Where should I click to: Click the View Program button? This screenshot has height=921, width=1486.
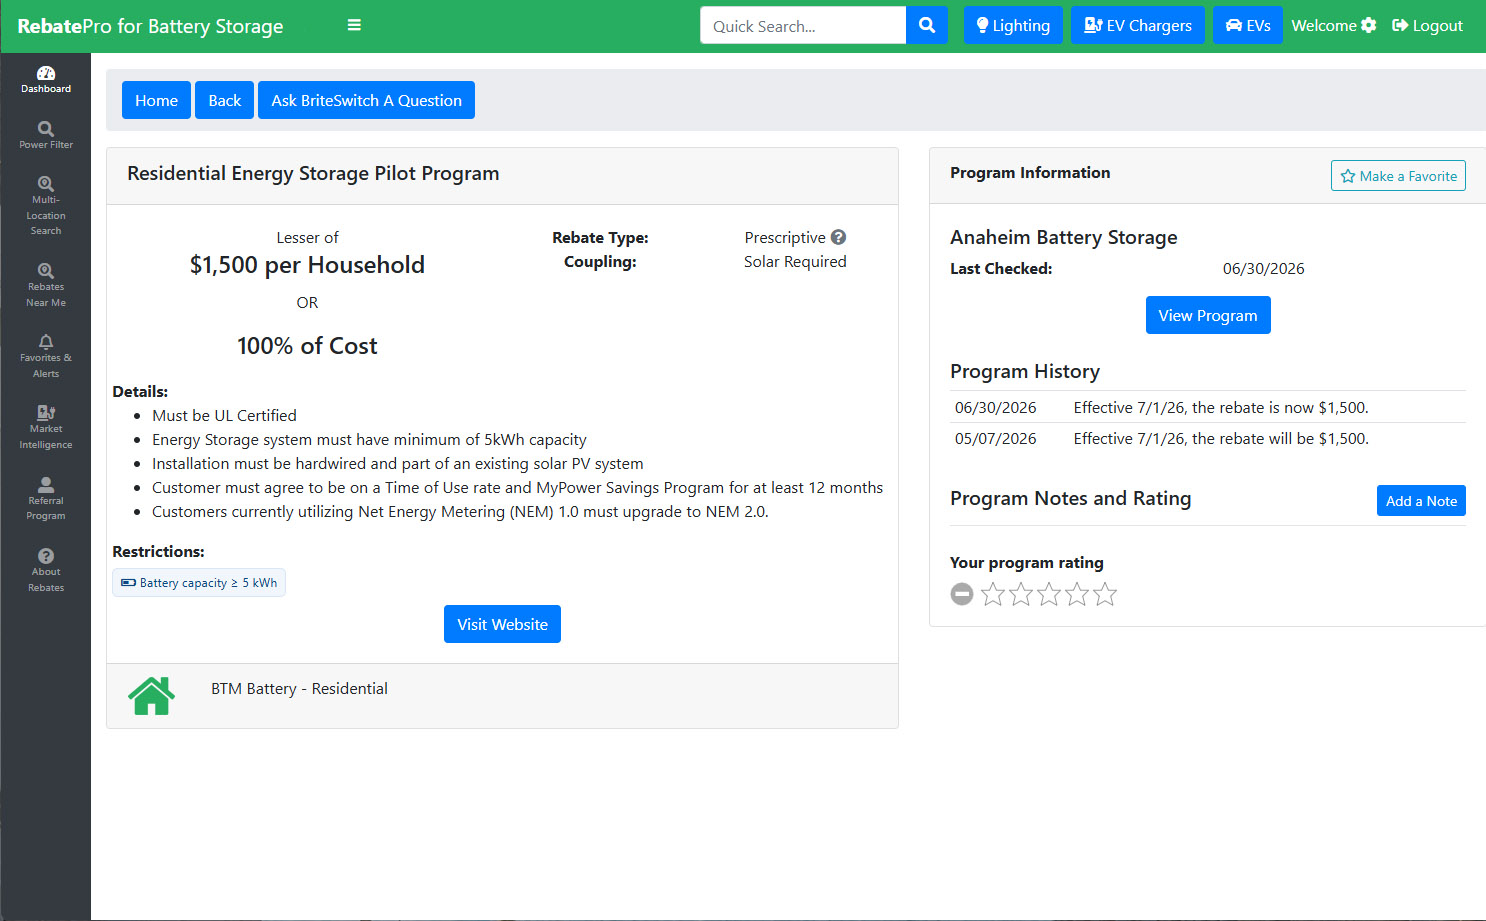click(x=1208, y=315)
